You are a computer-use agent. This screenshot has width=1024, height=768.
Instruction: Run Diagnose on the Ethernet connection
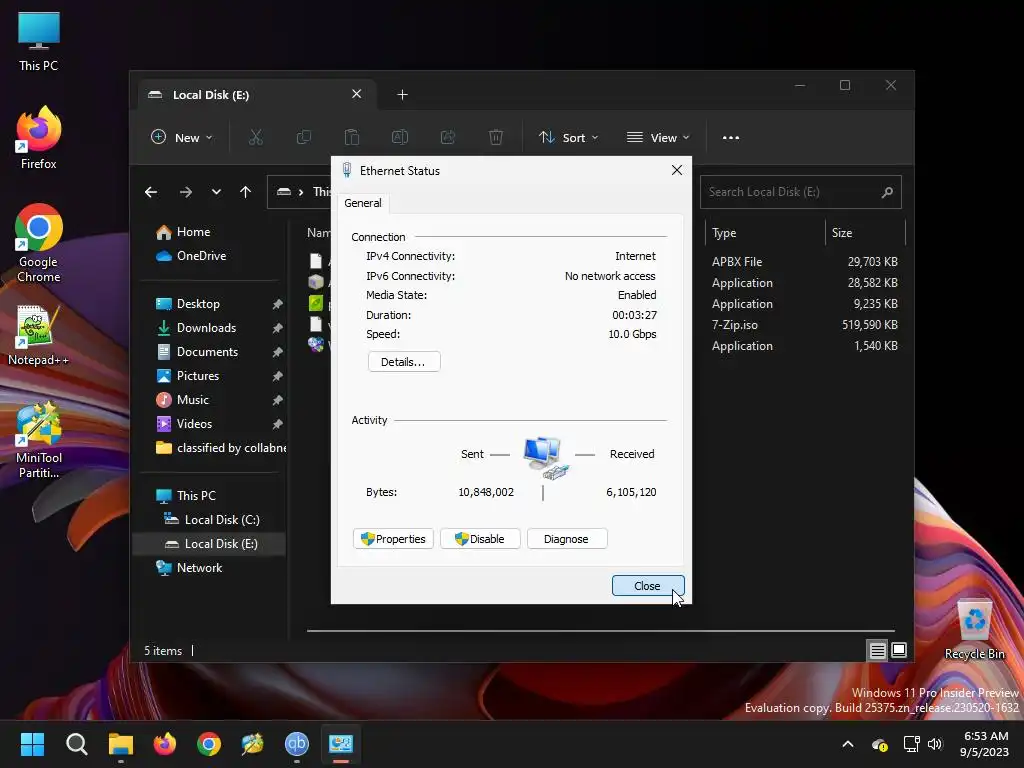pyautogui.click(x=567, y=539)
